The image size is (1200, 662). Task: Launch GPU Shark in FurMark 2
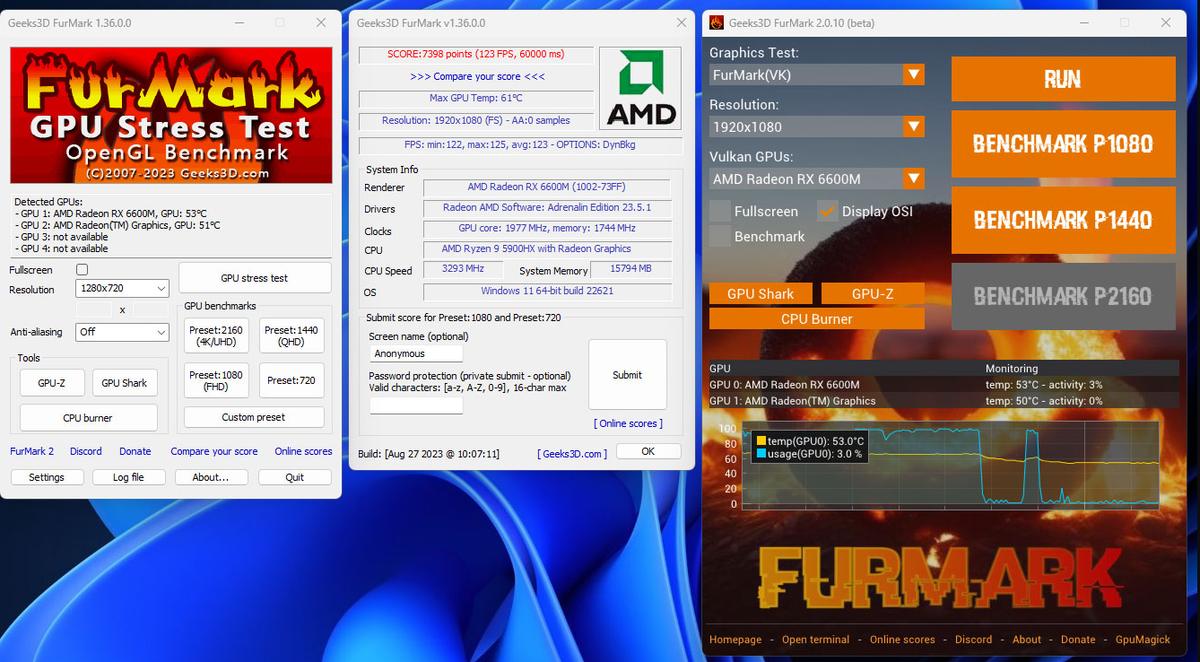point(760,293)
